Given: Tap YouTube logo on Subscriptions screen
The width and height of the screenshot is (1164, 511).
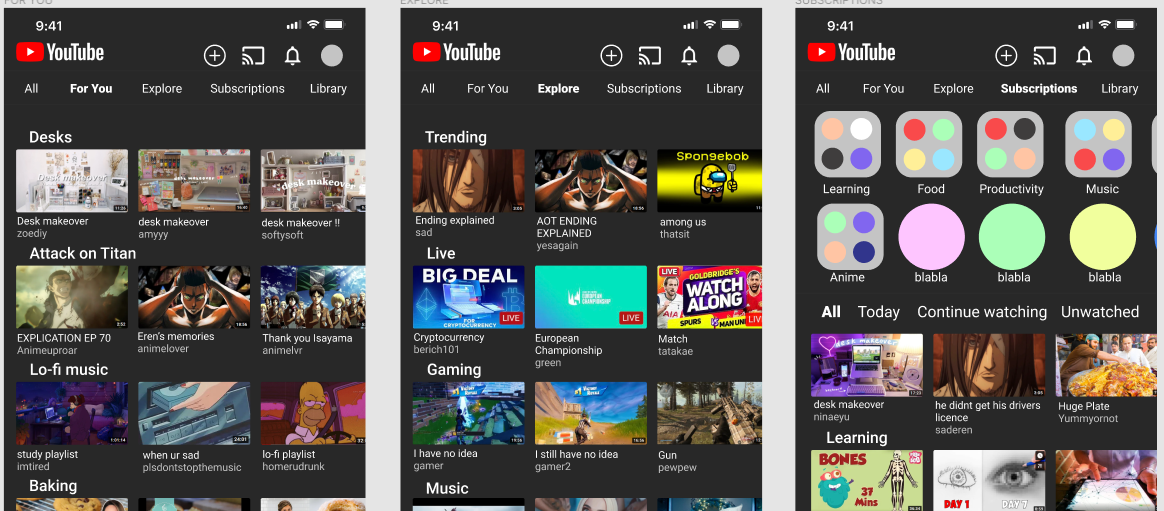Looking at the screenshot, I should coord(851,52).
